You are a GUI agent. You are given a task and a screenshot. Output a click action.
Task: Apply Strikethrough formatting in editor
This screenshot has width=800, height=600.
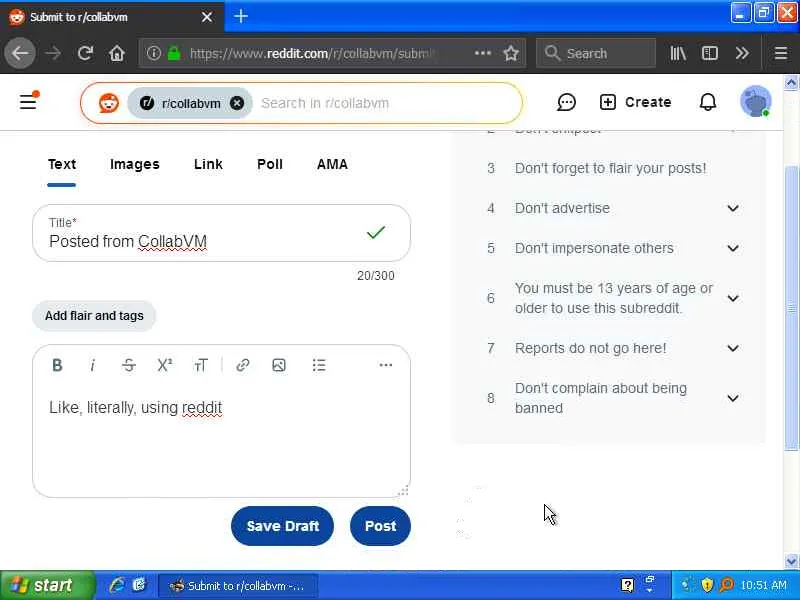pyautogui.click(x=129, y=365)
